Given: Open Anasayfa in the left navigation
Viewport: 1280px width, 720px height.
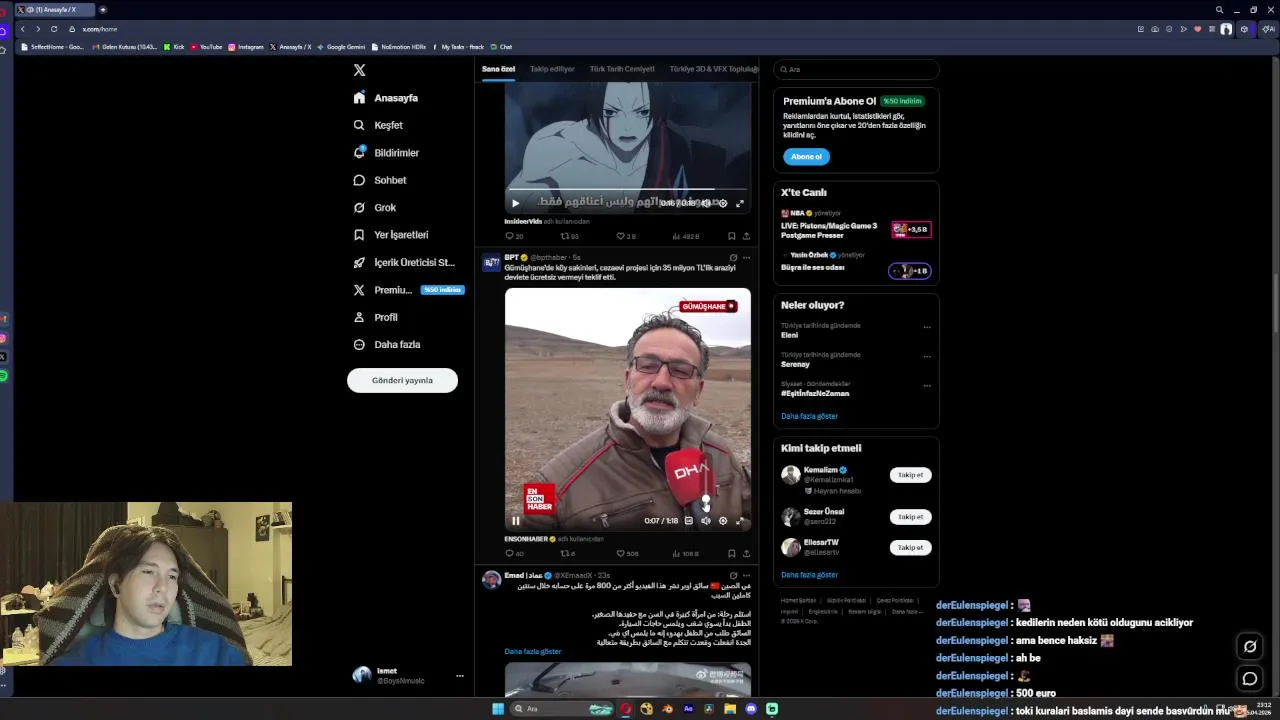Looking at the screenshot, I should tap(386, 98).
